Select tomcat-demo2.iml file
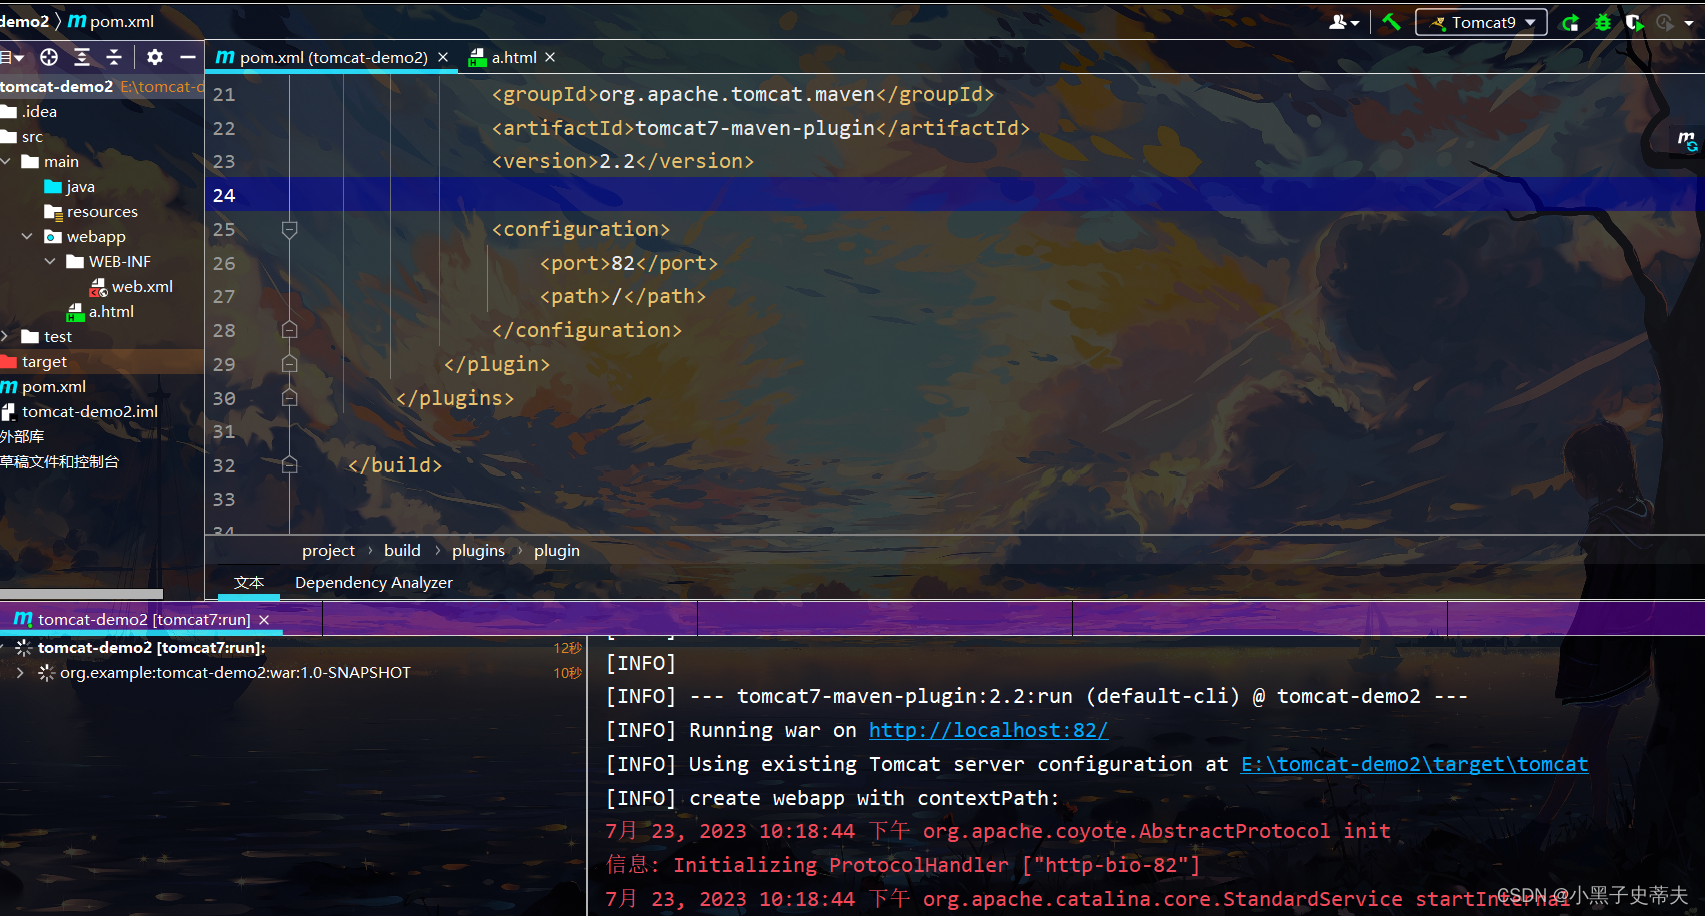 pos(80,411)
